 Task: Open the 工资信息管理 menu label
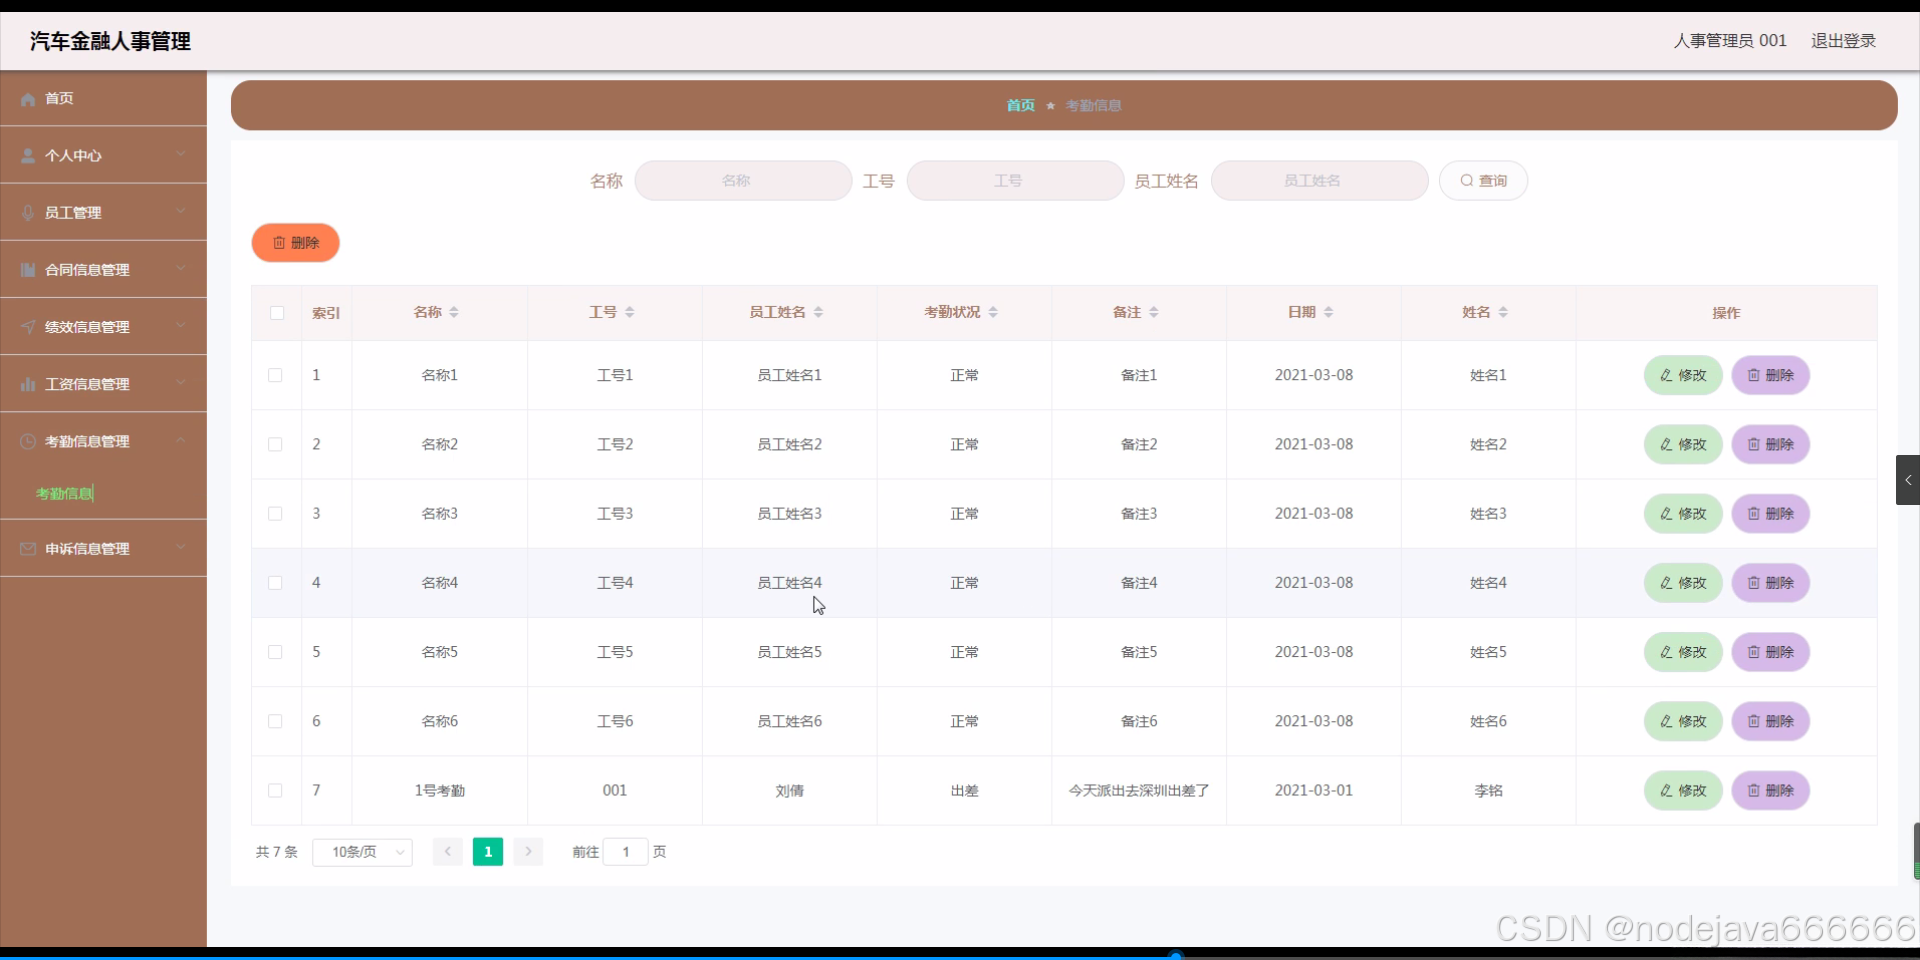[x=87, y=384]
